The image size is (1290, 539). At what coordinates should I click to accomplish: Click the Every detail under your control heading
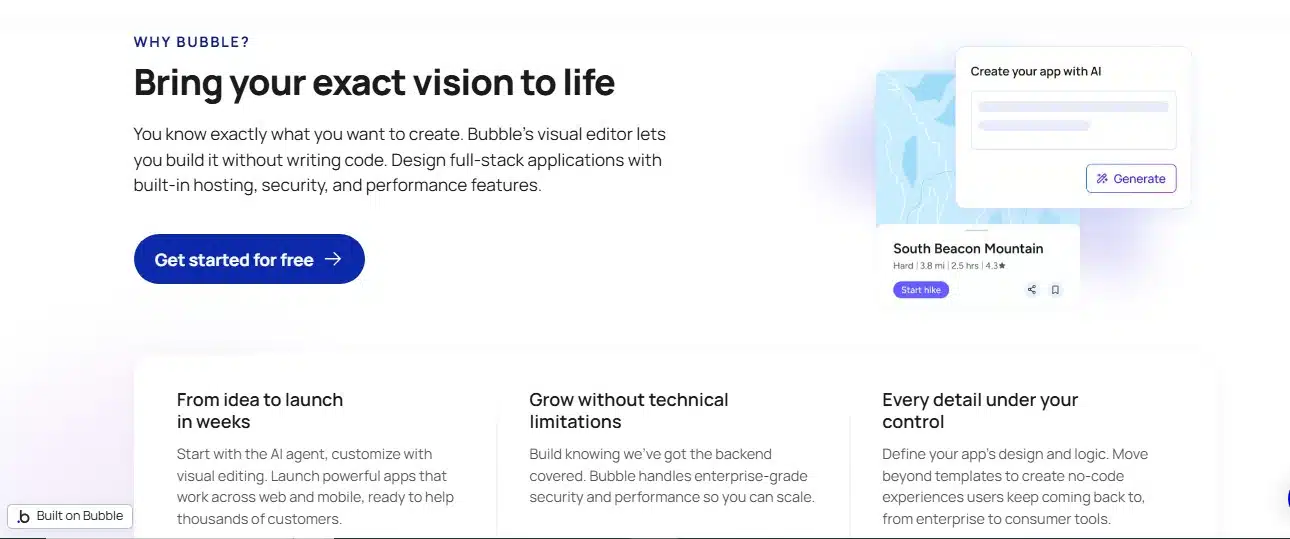click(x=980, y=410)
